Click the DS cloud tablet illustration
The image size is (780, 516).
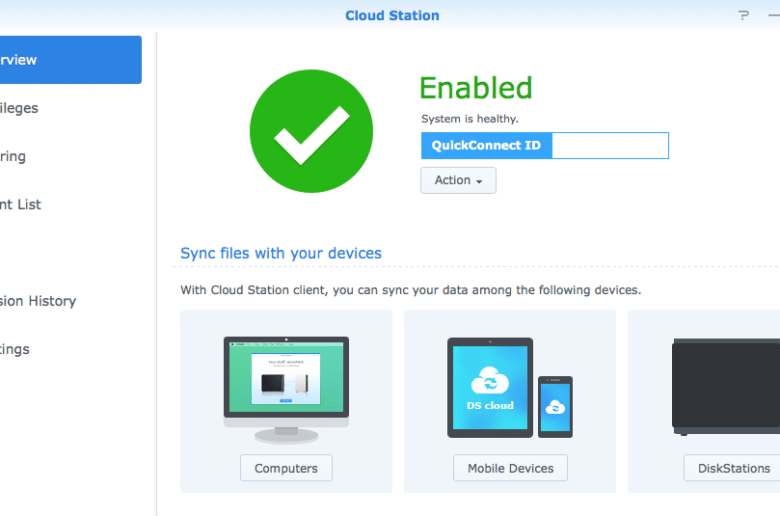tap(490, 388)
